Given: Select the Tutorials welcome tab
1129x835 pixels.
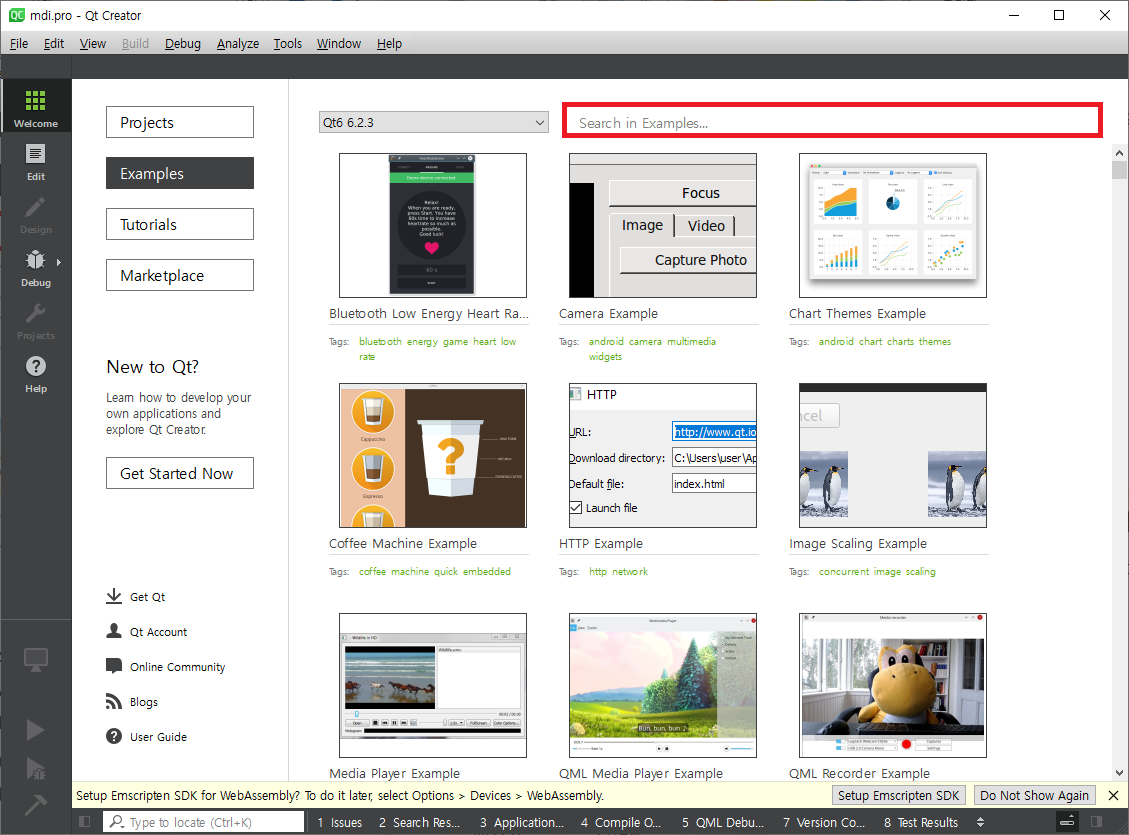Looking at the screenshot, I should (x=180, y=225).
